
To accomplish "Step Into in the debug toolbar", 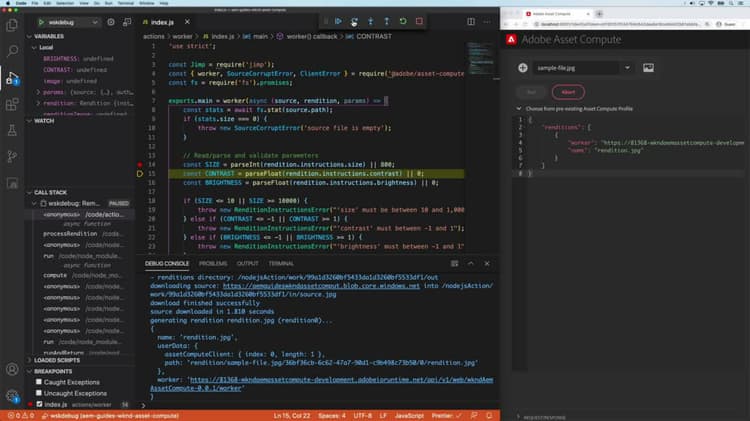I will click(370, 21).
